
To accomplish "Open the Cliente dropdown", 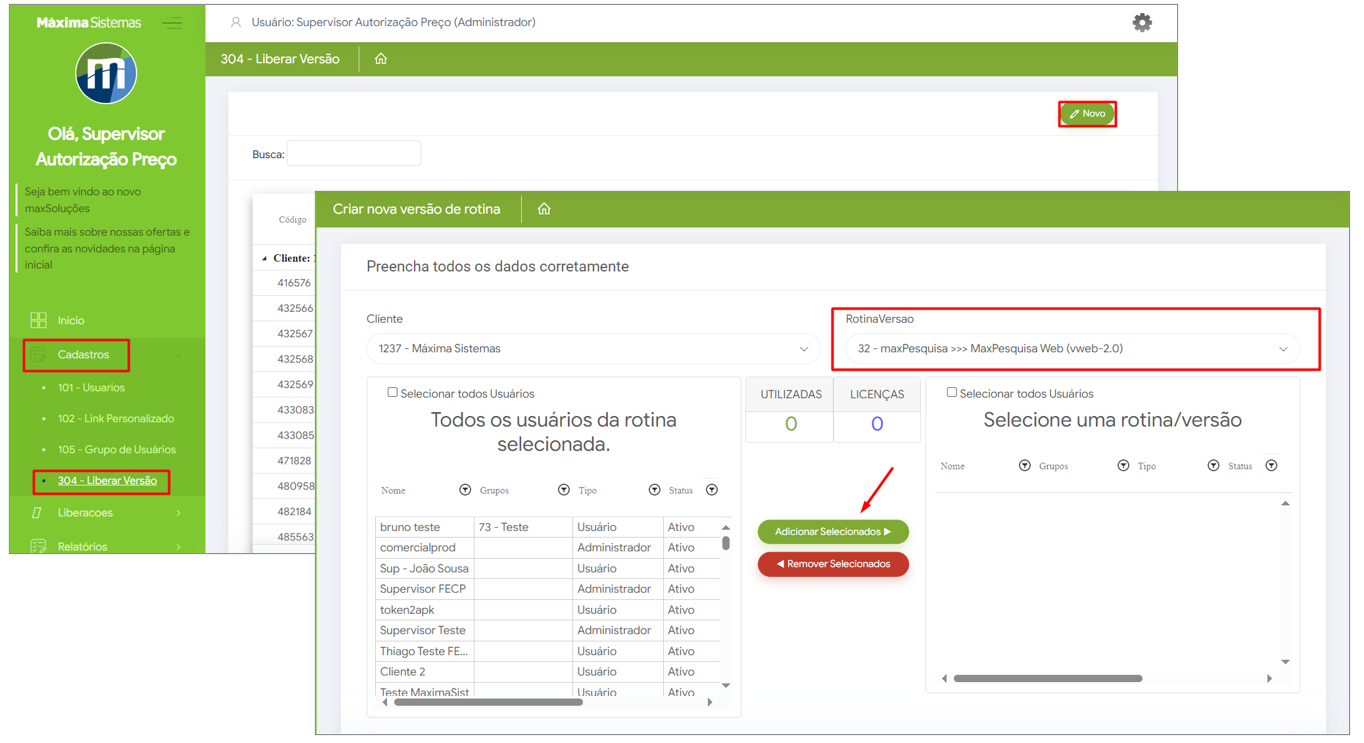I will (x=592, y=349).
